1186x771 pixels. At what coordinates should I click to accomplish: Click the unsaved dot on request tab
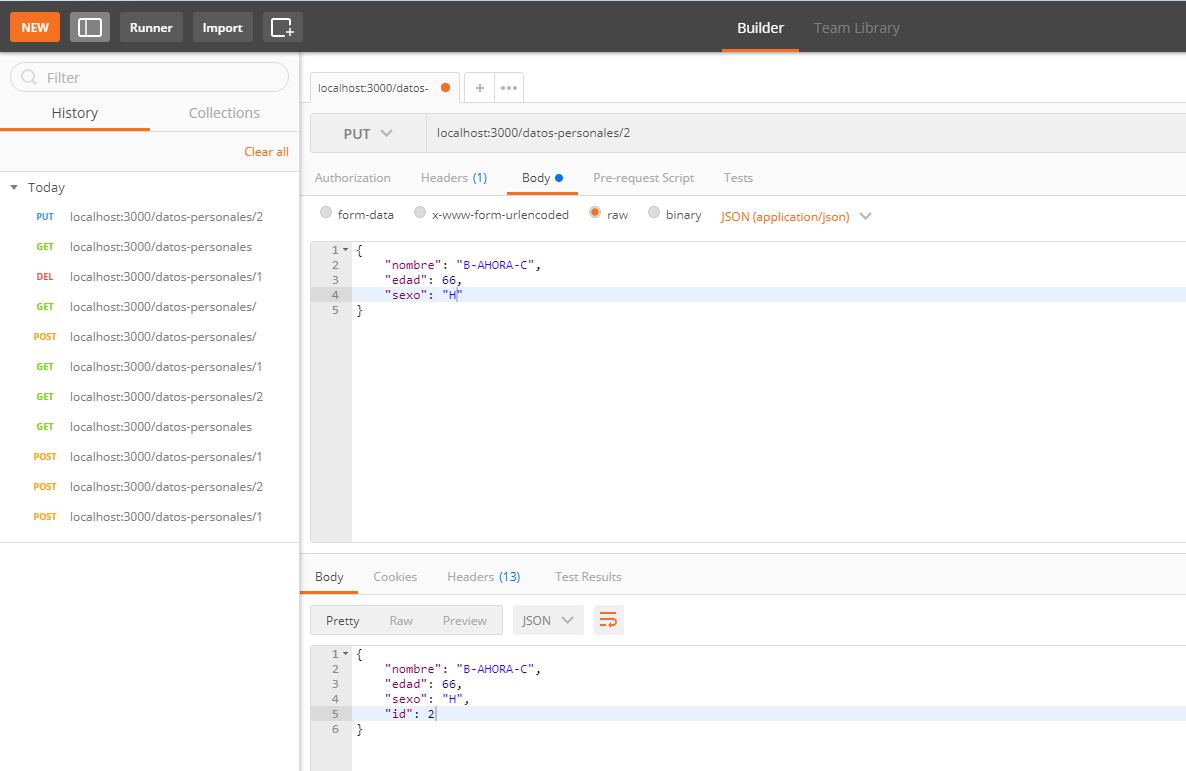pos(446,88)
